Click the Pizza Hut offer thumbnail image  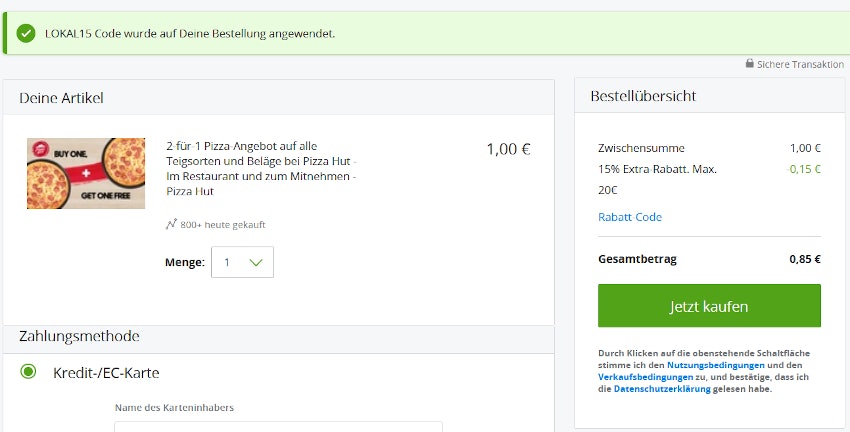tap(86, 173)
